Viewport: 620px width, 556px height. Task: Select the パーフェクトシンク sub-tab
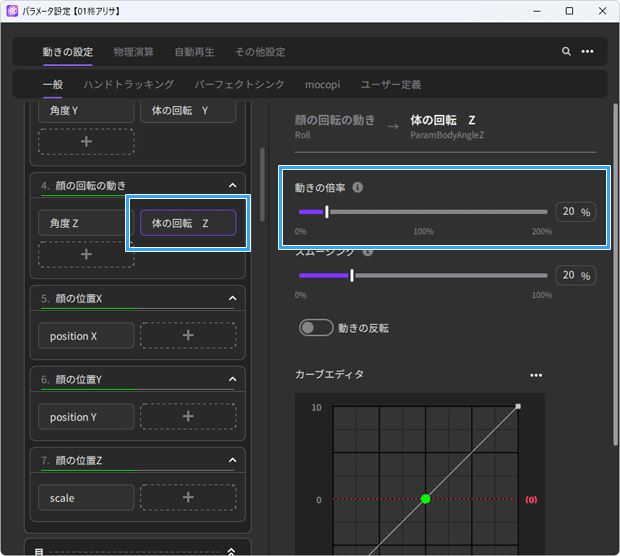[239, 84]
